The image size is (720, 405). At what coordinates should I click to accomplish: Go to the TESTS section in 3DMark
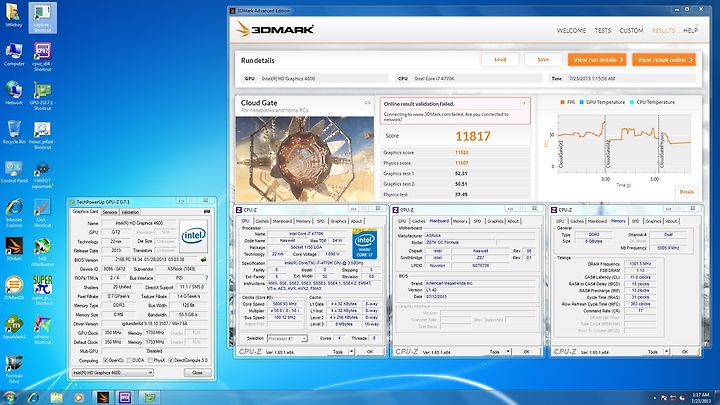(602, 30)
